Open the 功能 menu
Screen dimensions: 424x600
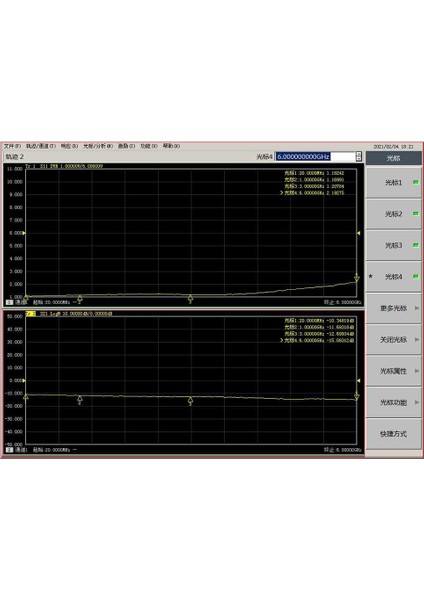[x=149, y=146]
